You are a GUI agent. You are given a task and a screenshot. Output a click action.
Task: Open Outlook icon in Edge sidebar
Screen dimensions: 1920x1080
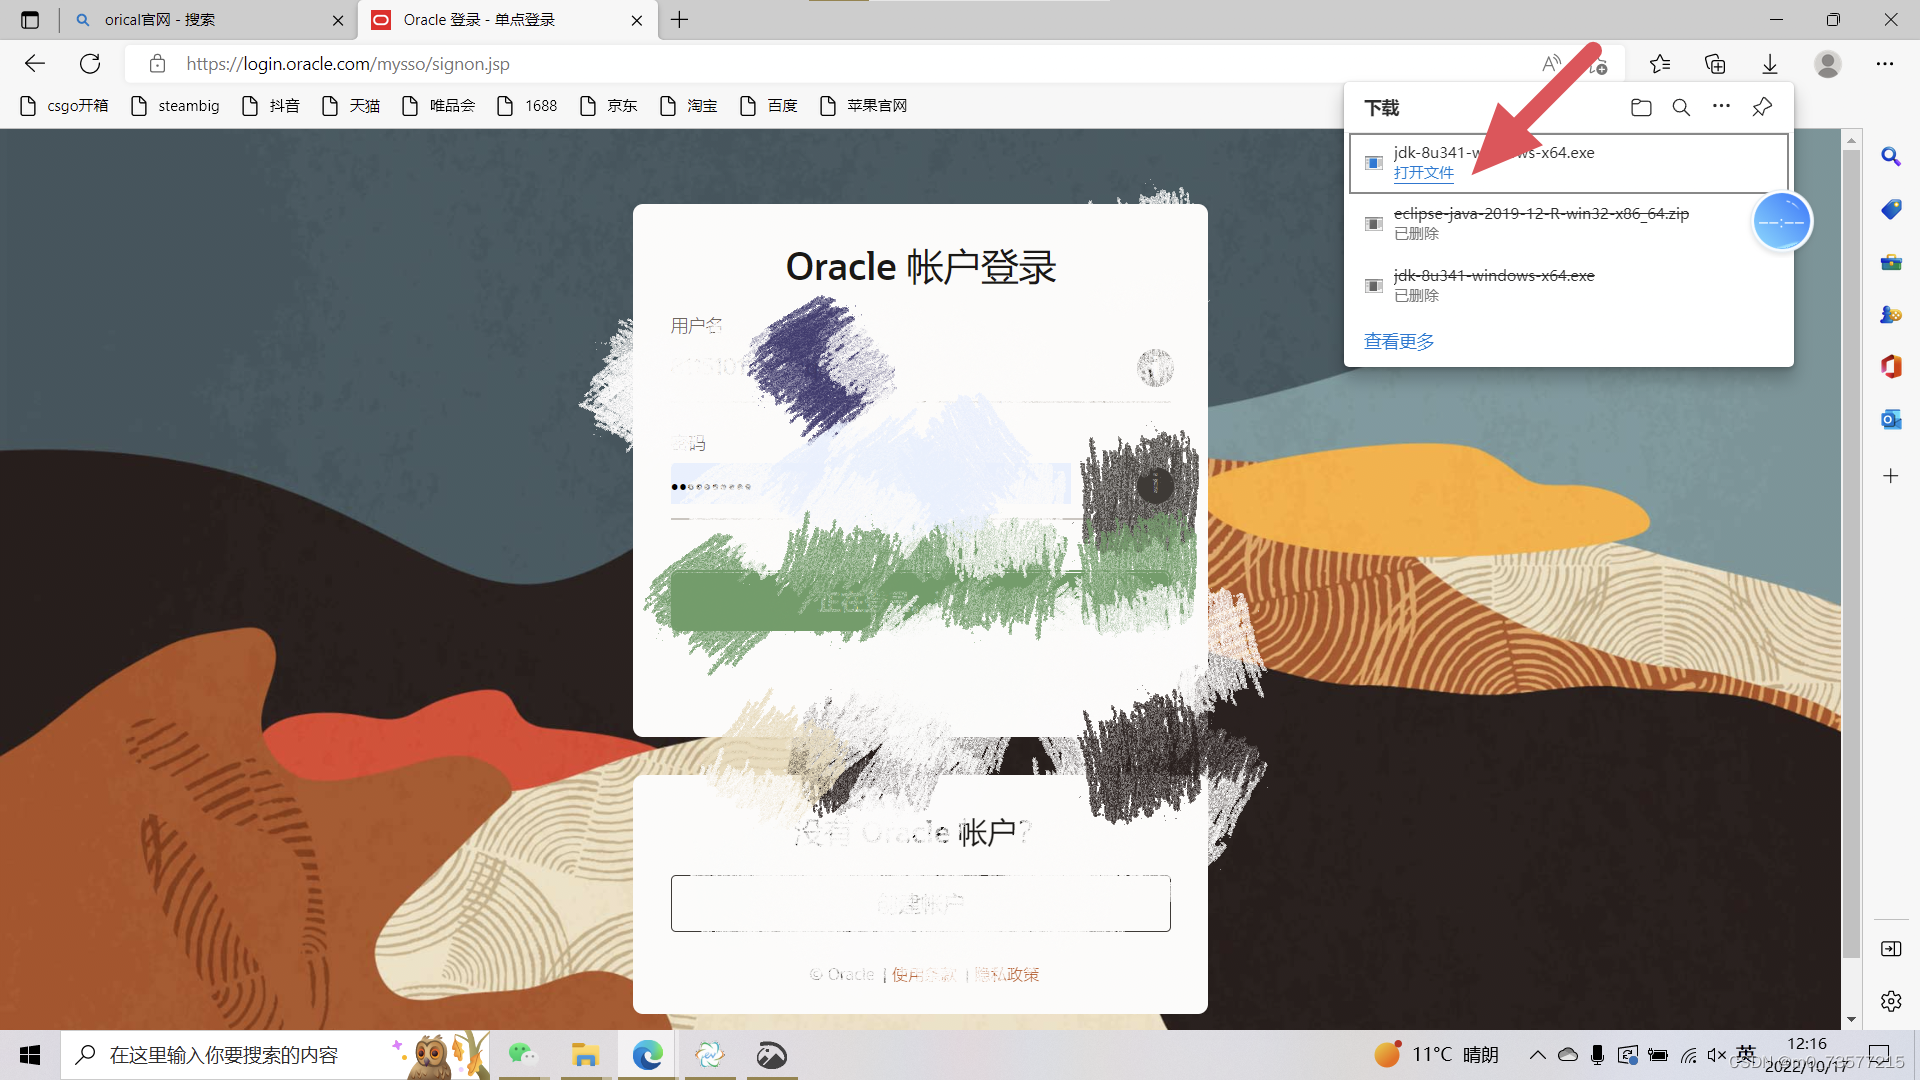[1890, 419]
